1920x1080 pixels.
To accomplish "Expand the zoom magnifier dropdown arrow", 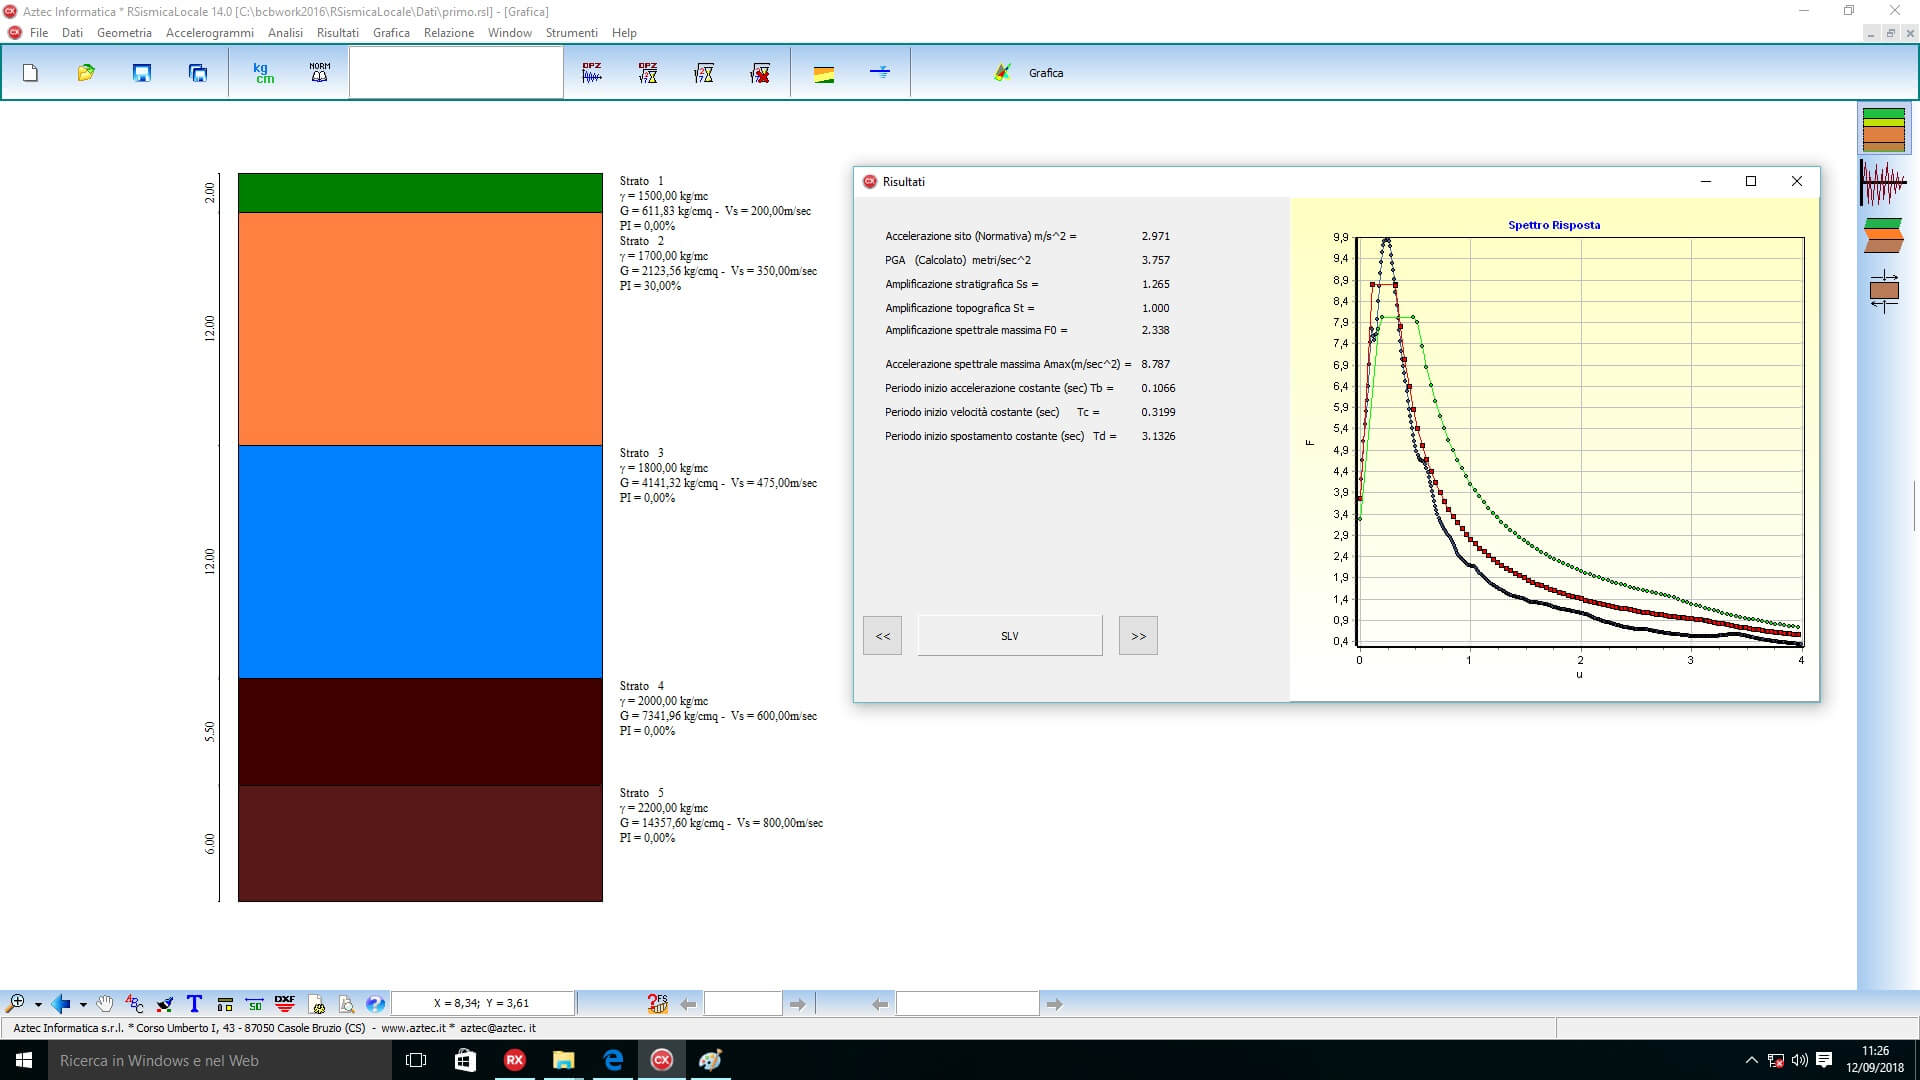I will click(x=38, y=1004).
